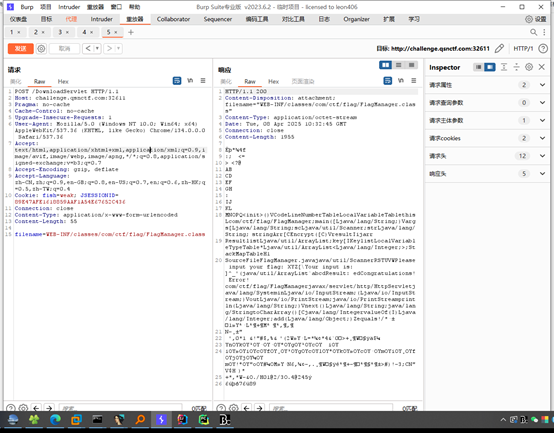Go to next match in request search
Screen dimensions: 554x433
(49, 408)
